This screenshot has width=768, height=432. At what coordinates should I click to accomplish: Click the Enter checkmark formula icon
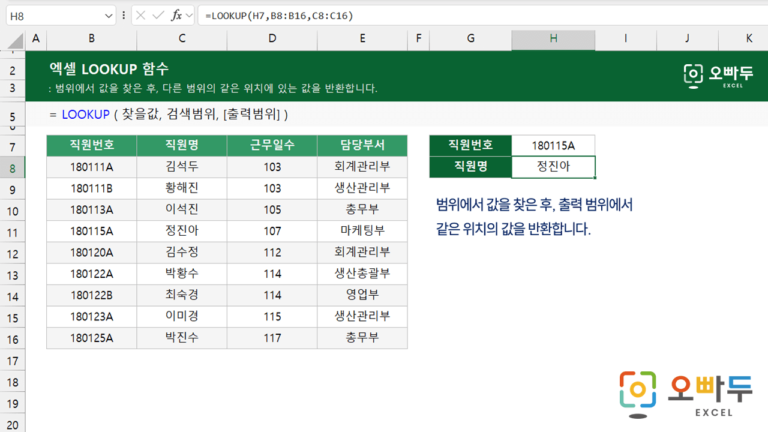pos(158,16)
